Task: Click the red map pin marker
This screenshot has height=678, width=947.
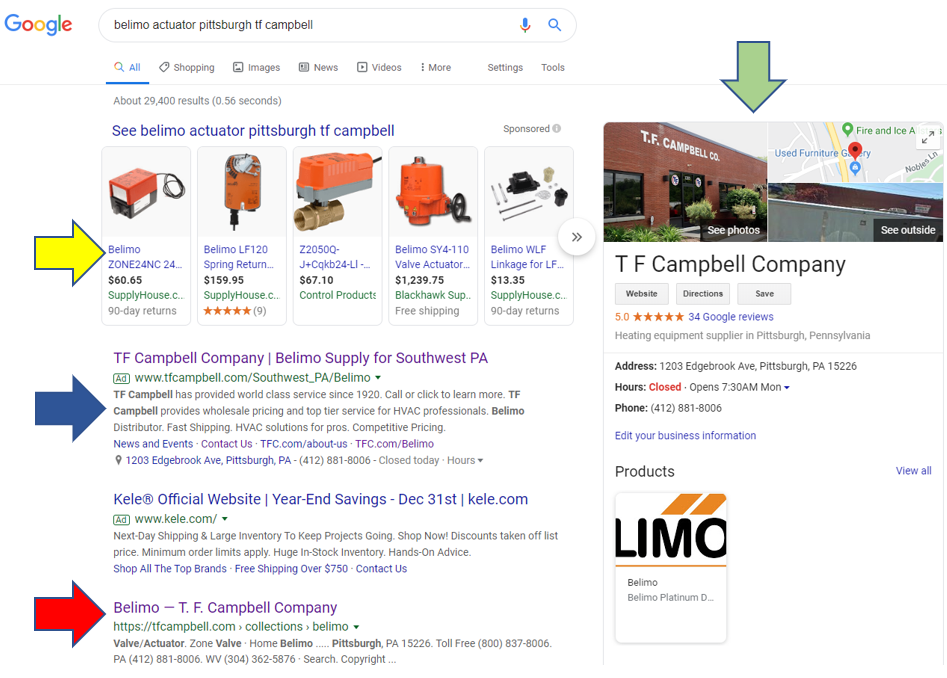Action: tap(855, 151)
